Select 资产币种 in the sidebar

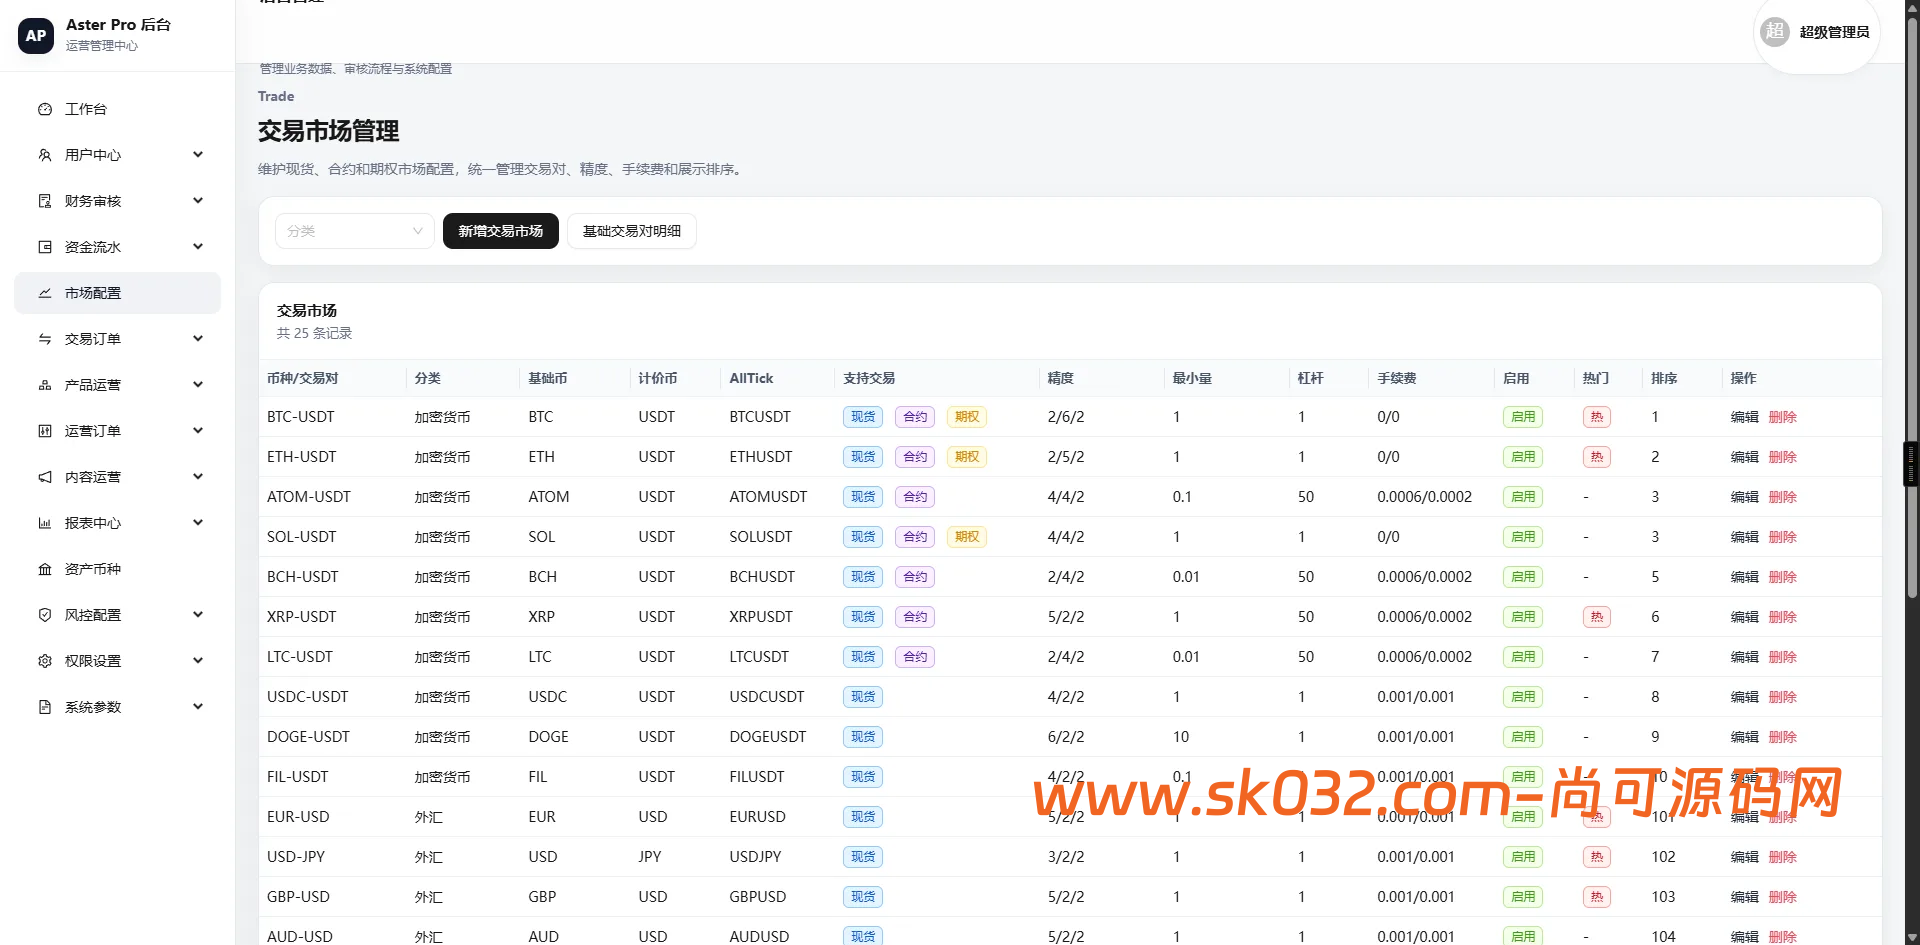(117, 569)
